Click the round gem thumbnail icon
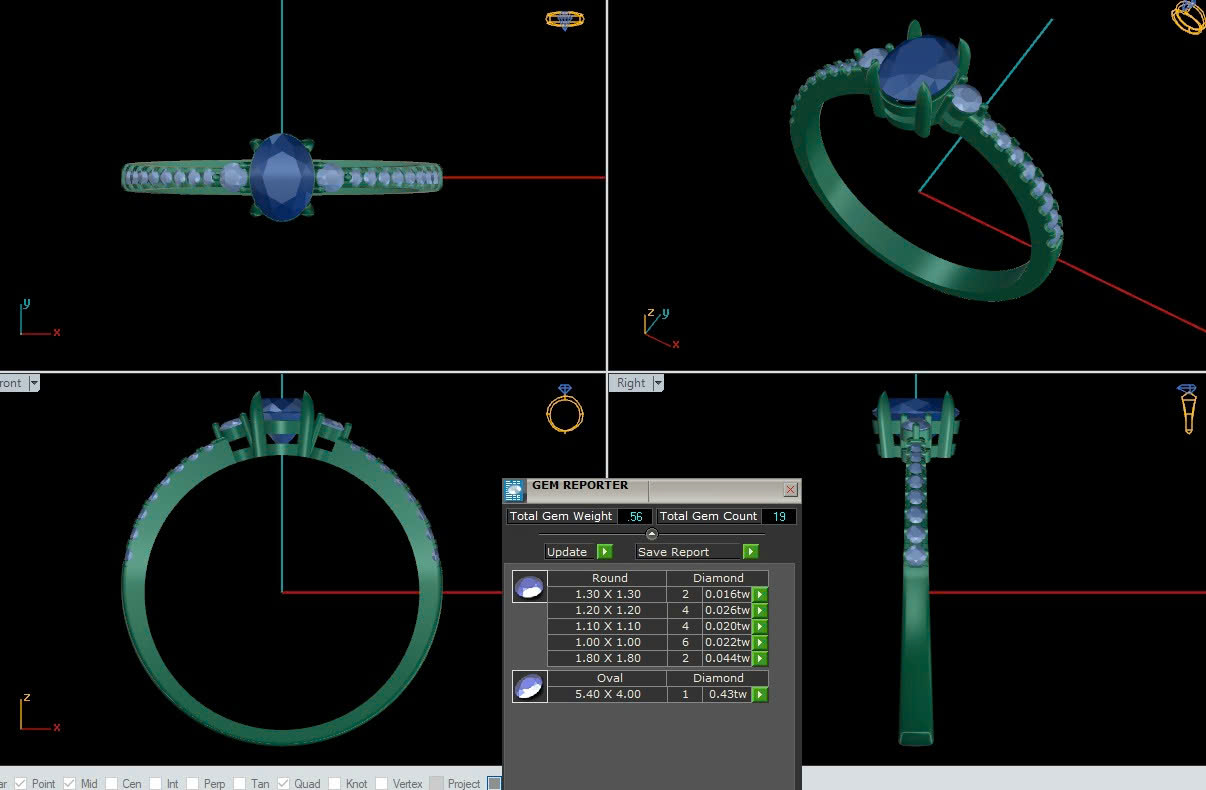Viewport: 1206px width, 790px height. 529,586
